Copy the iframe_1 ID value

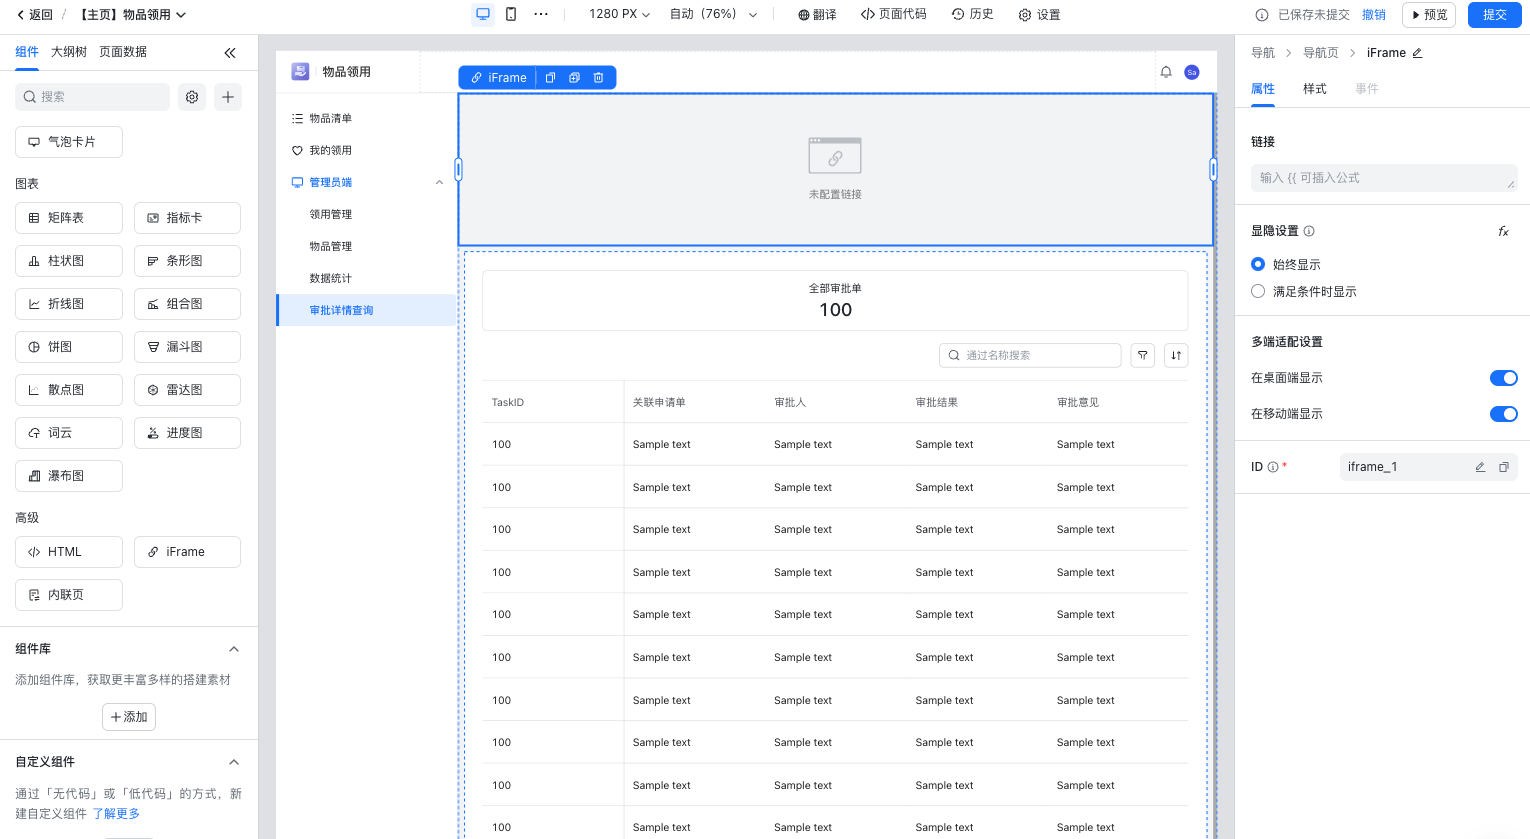coord(1503,467)
